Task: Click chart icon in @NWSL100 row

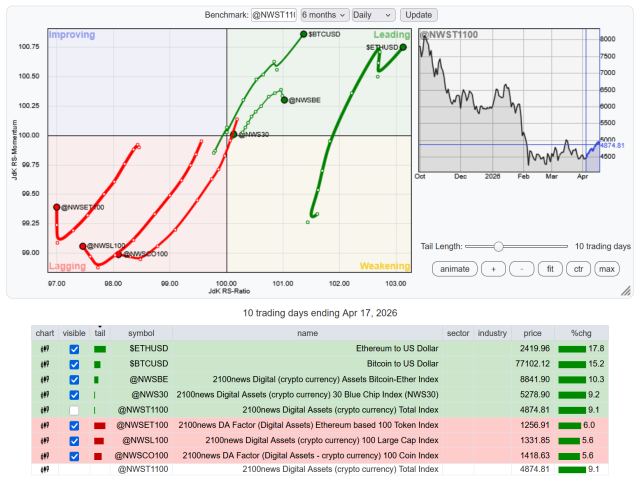Action: [x=45, y=440]
